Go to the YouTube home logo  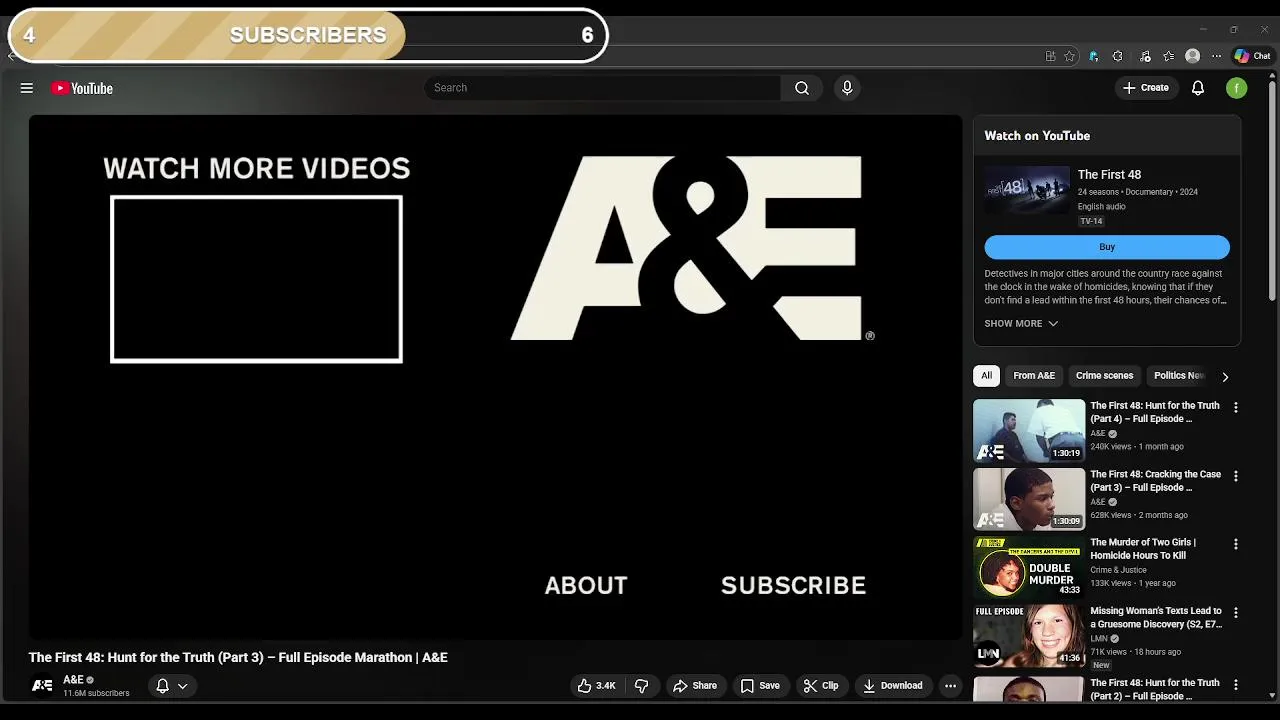(x=82, y=88)
